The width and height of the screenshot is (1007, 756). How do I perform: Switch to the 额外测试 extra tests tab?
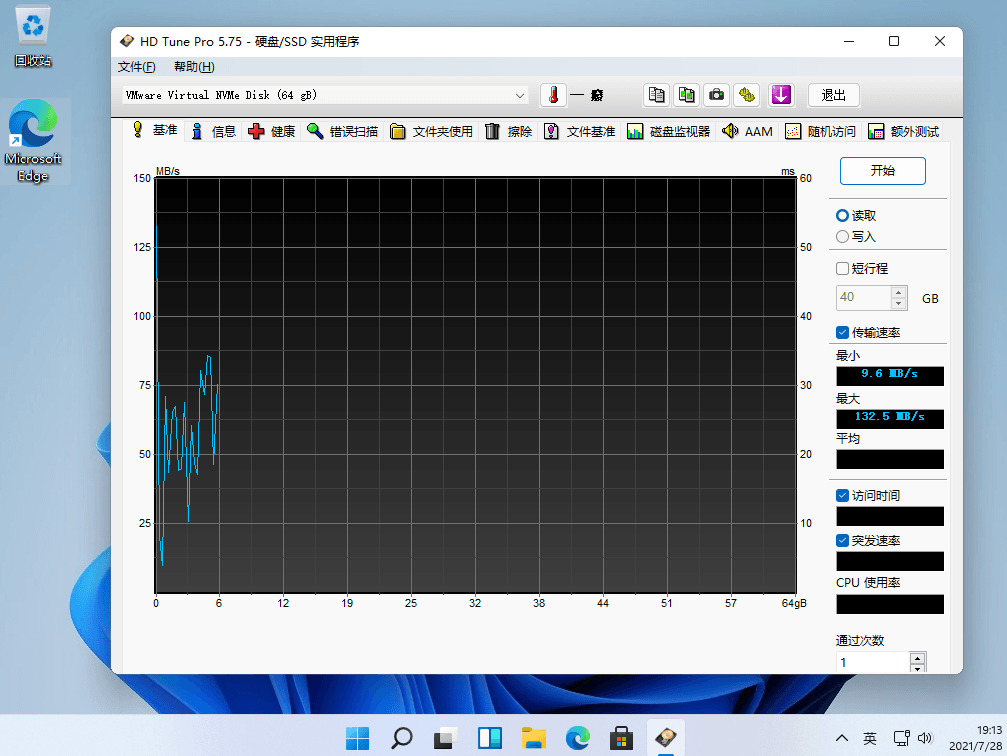pos(903,132)
